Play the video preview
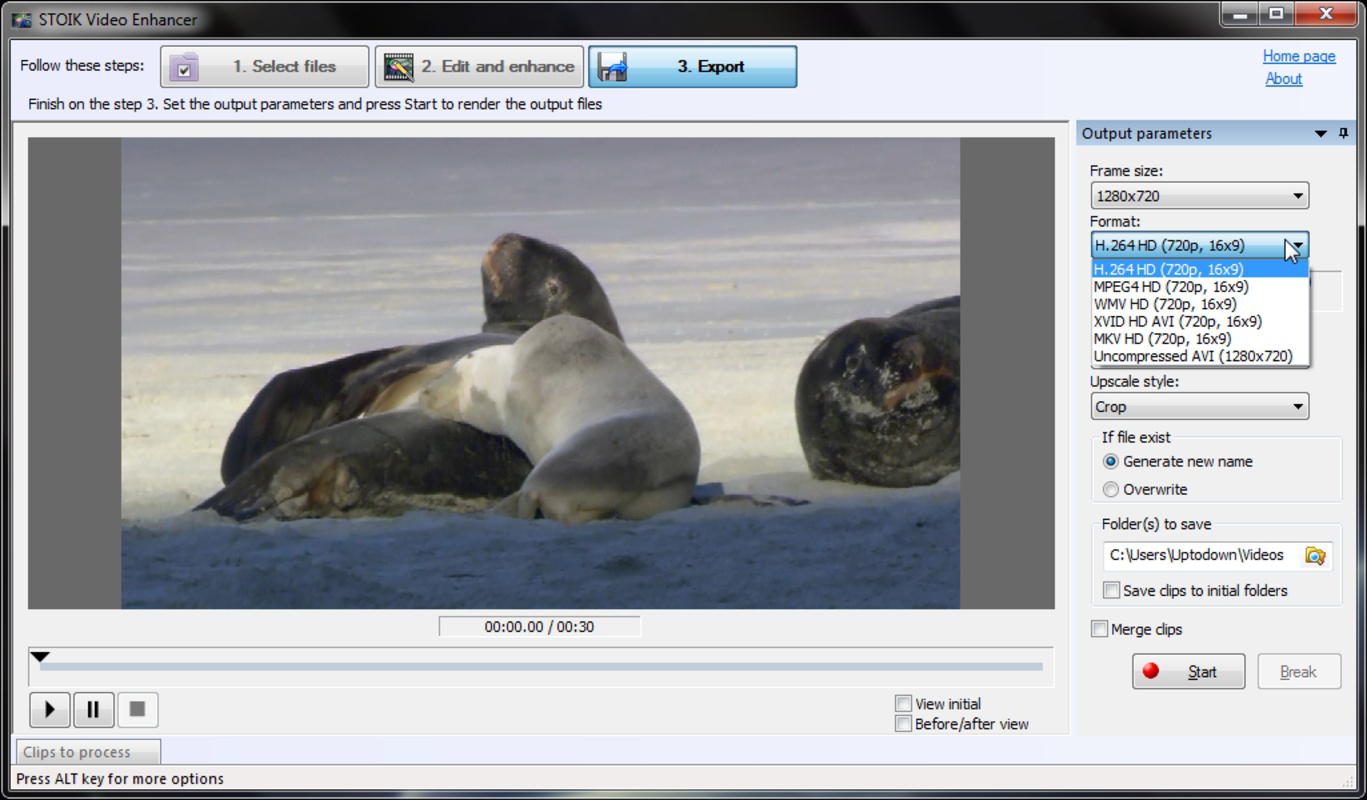Viewport: 1367px width, 800px height. (49, 710)
